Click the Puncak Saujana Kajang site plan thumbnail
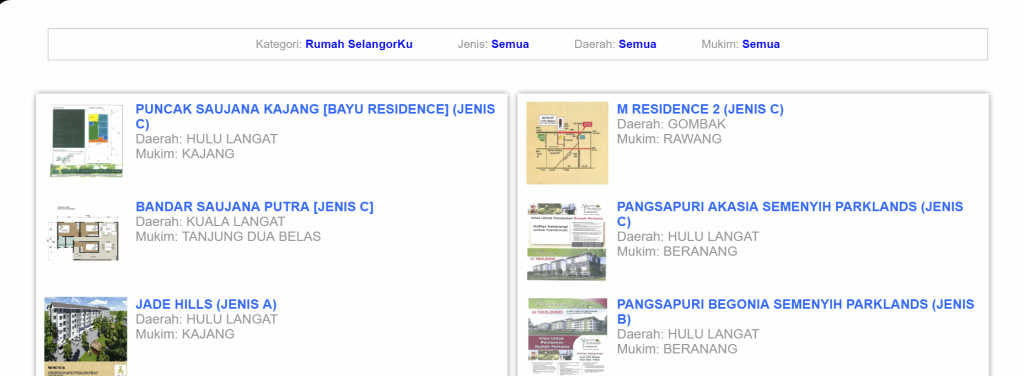1024x376 pixels. (x=86, y=140)
